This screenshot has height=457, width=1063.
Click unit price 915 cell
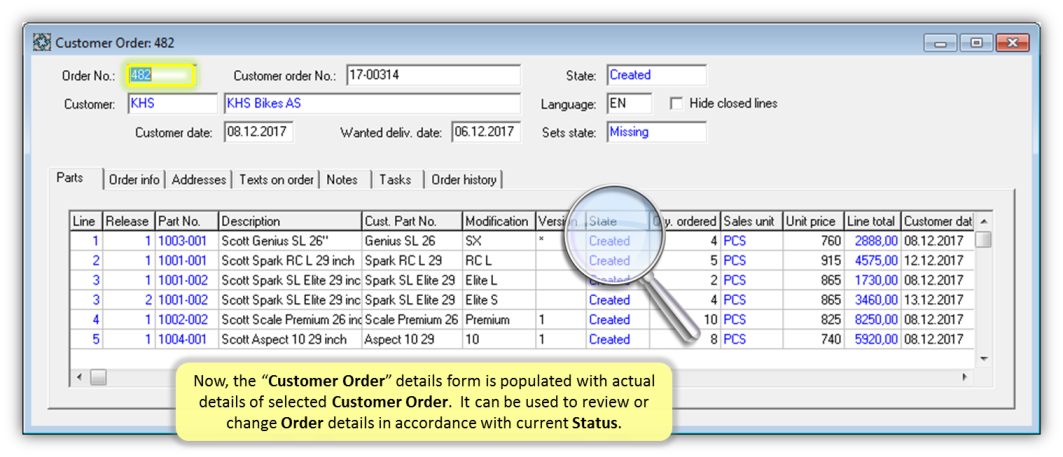tap(813, 260)
